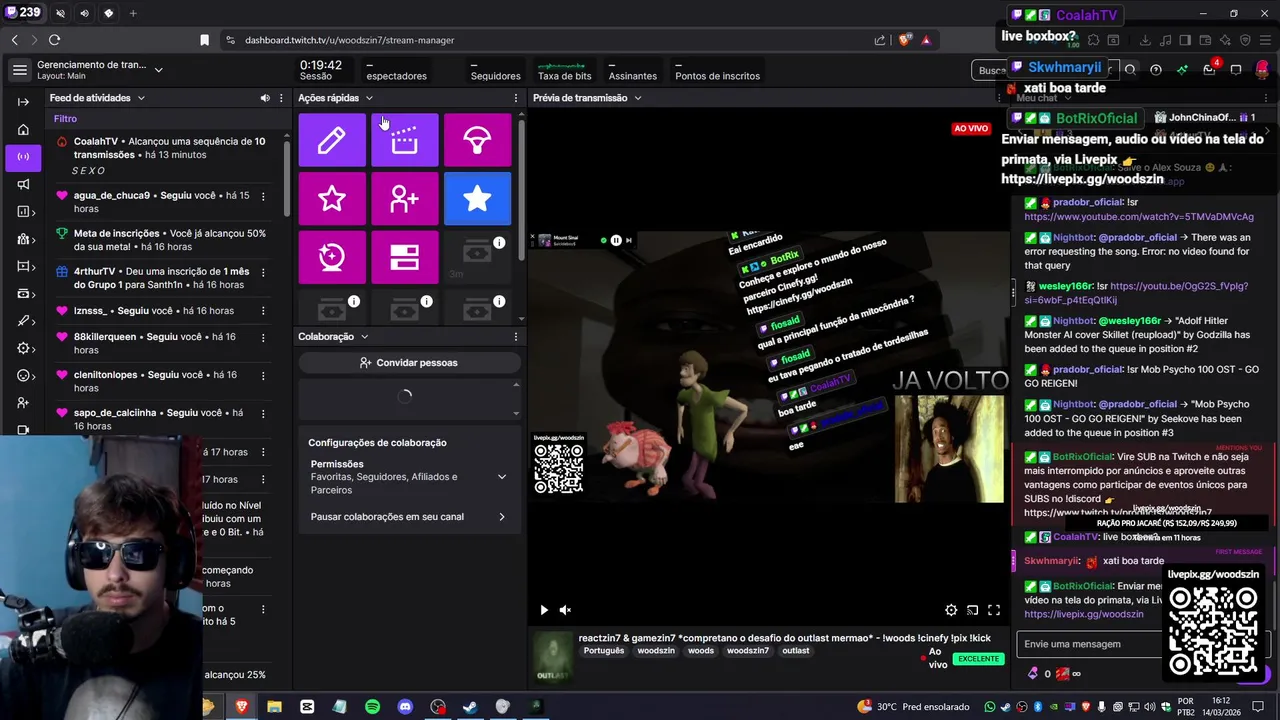Image resolution: width=1280 pixels, height=720 pixels.
Task: Click the dashboard search magnifier icon
Action: pos(1130,70)
